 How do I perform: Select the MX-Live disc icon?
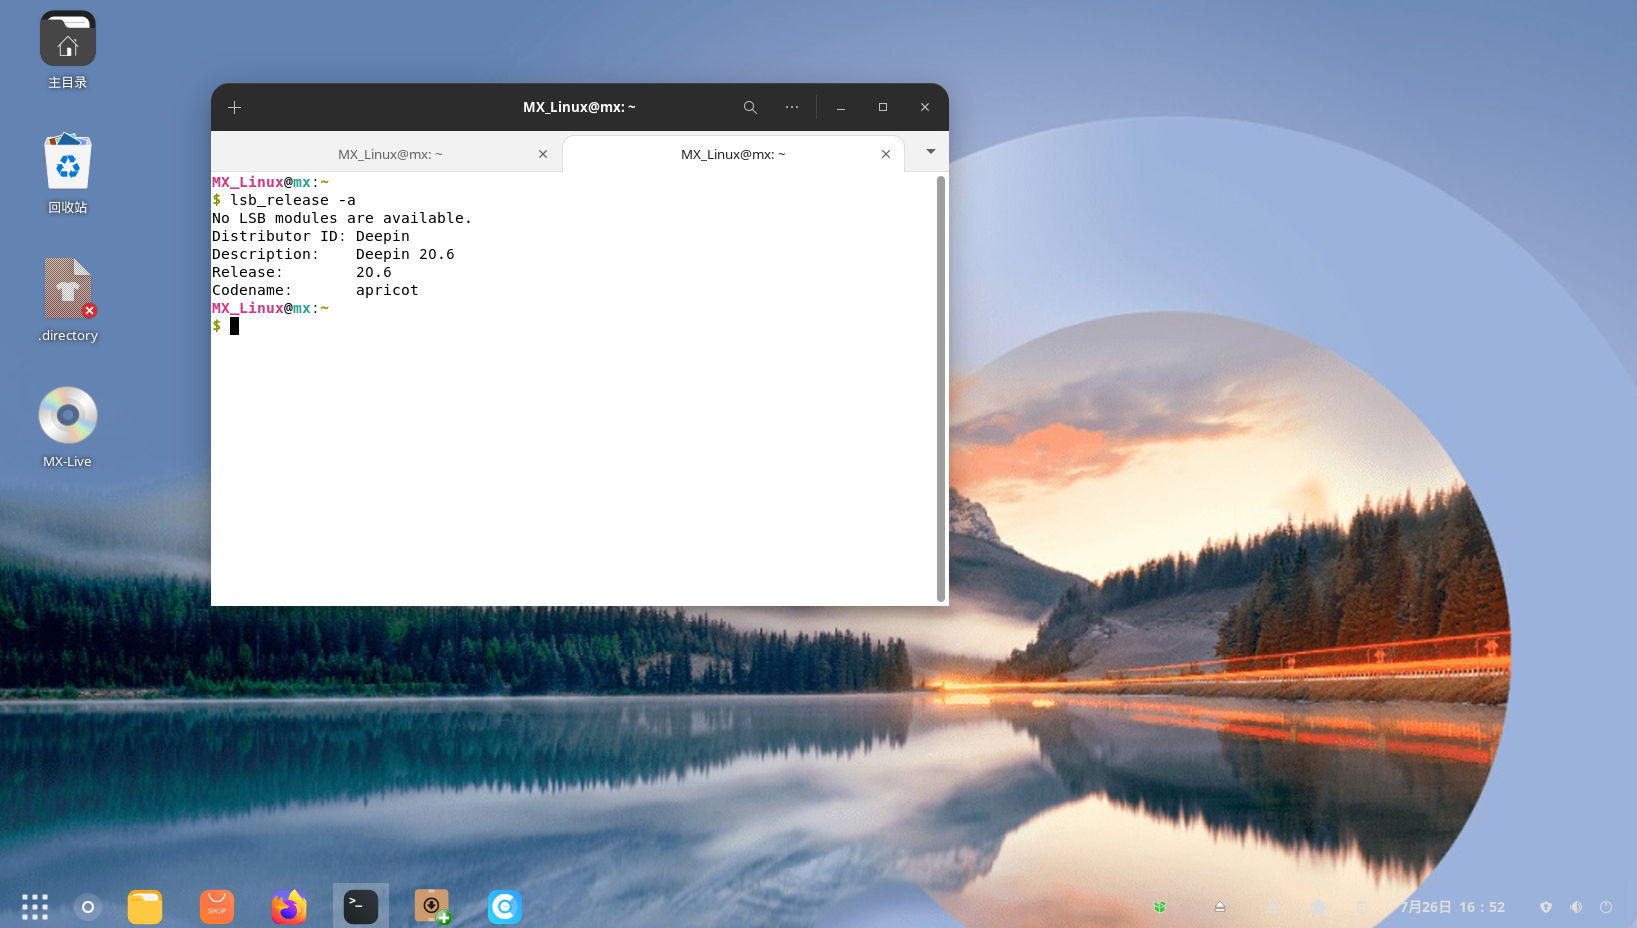coord(68,416)
